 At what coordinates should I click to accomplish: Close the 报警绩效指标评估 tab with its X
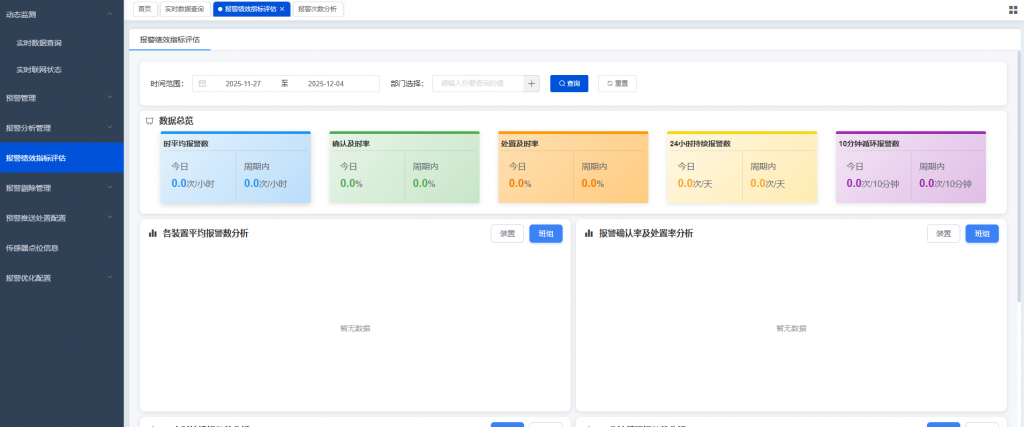point(282,8)
